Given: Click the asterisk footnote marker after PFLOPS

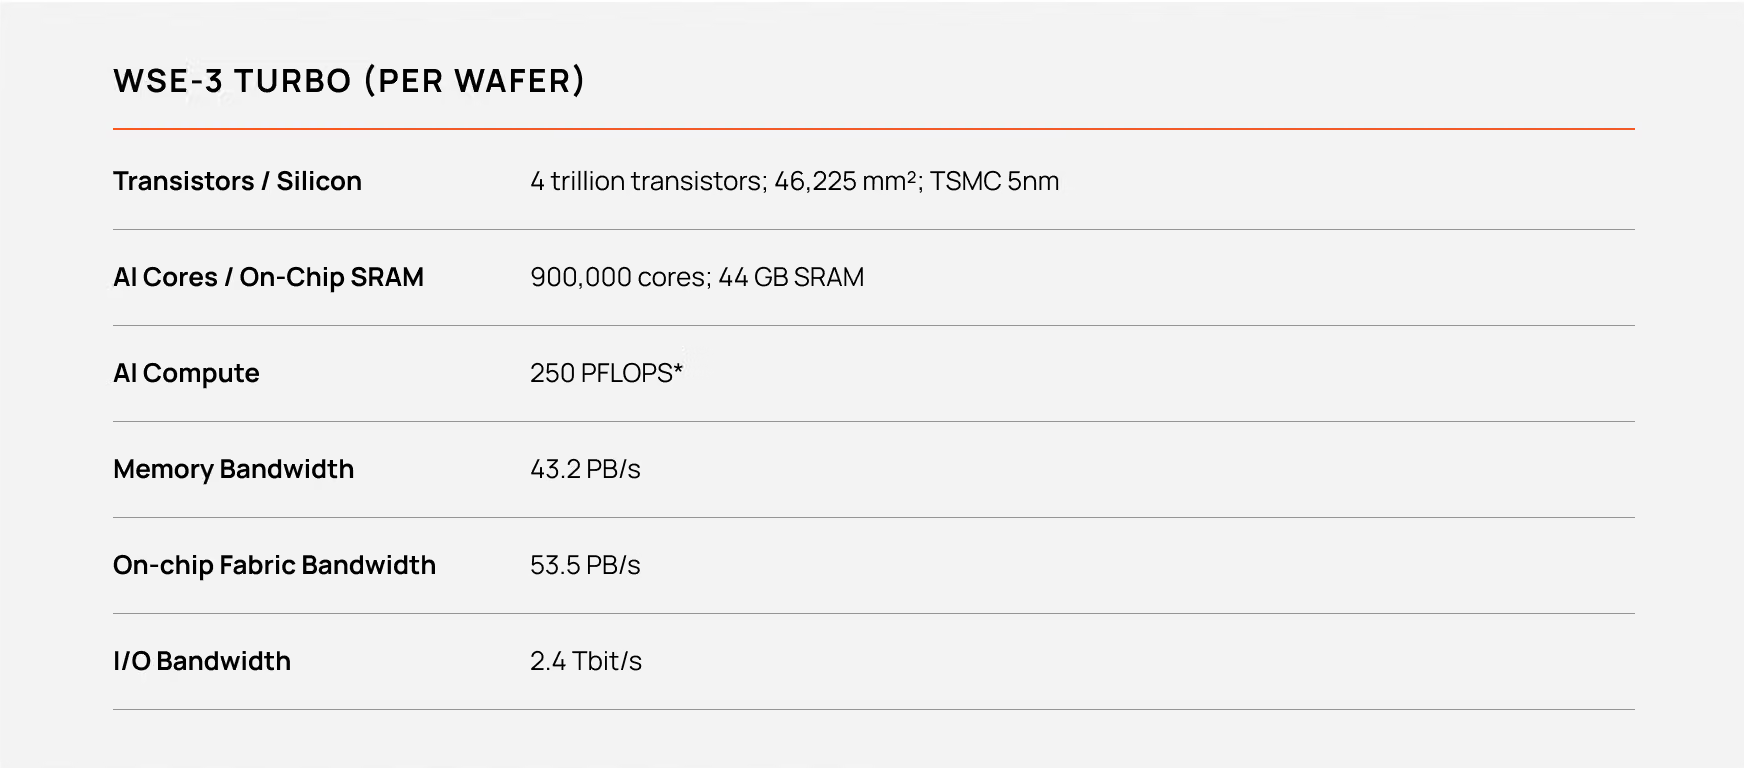Looking at the screenshot, I should coord(678,368).
